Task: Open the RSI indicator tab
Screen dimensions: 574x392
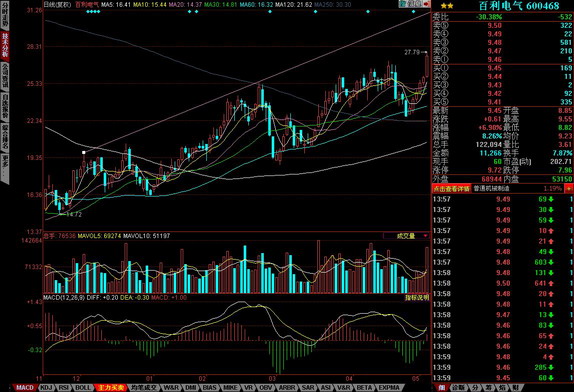Action: (x=64, y=387)
